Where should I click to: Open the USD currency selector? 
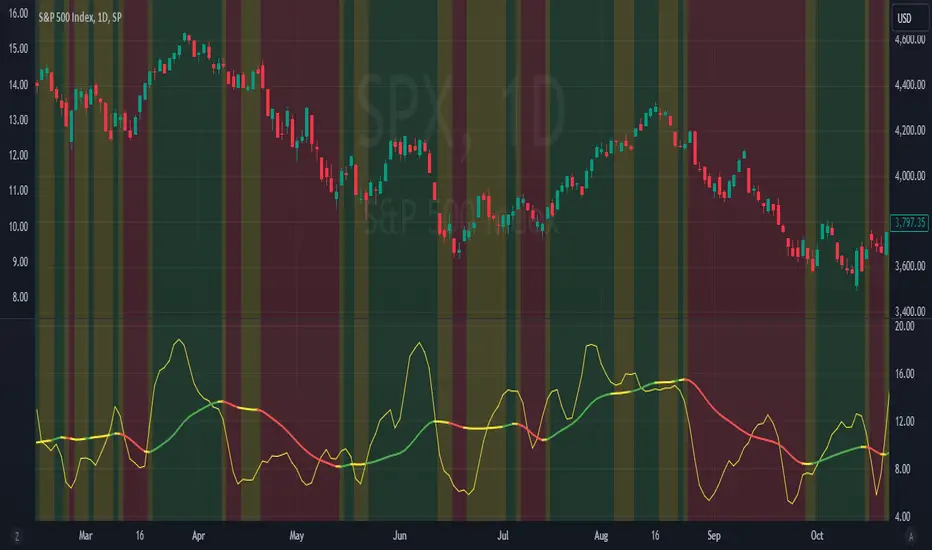point(909,18)
